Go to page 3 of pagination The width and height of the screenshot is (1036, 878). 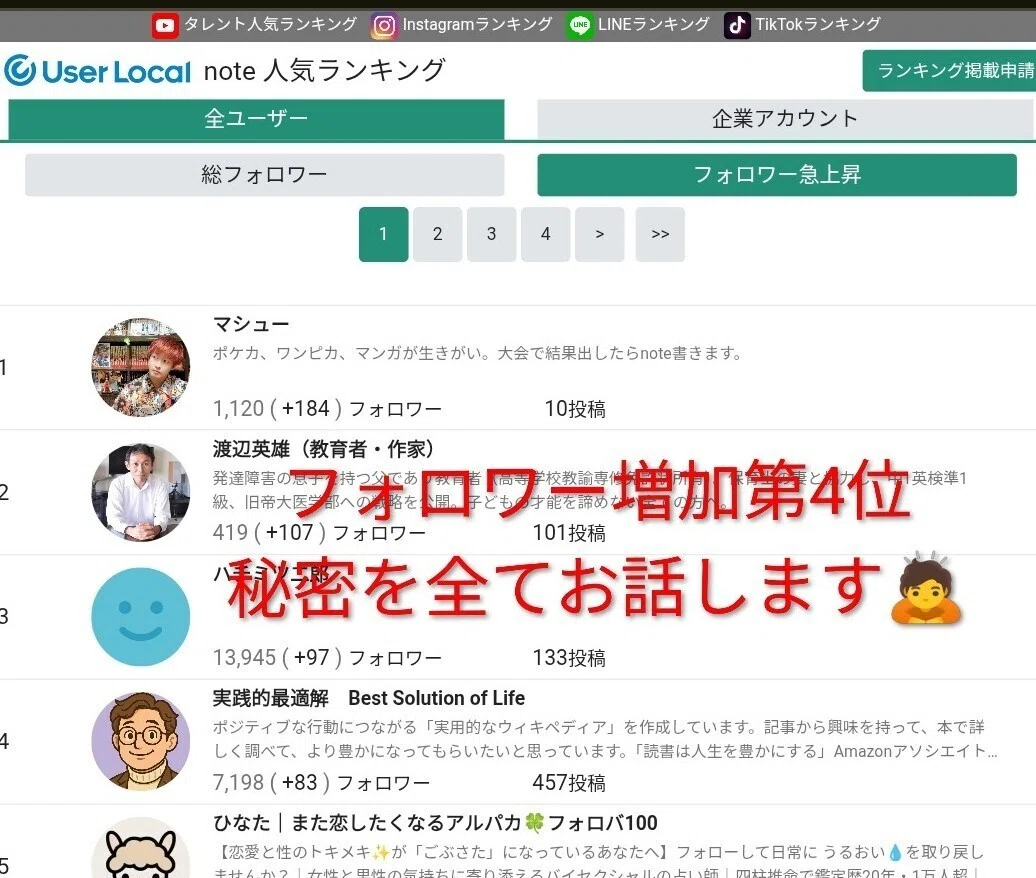click(492, 234)
